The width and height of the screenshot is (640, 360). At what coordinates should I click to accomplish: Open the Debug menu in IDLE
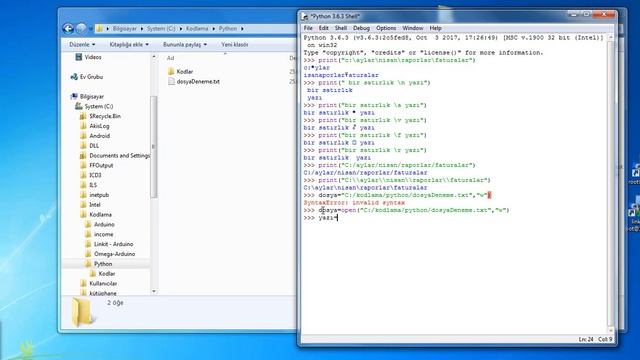(361, 28)
